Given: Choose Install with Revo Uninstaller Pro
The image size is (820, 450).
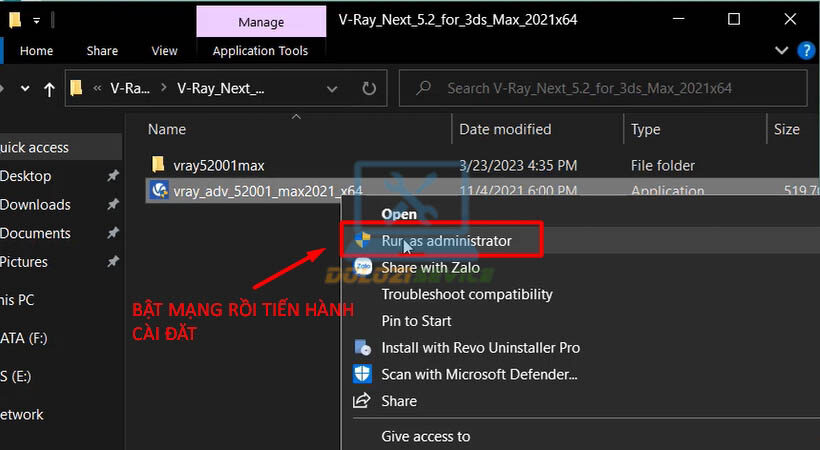Looking at the screenshot, I should 481,347.
